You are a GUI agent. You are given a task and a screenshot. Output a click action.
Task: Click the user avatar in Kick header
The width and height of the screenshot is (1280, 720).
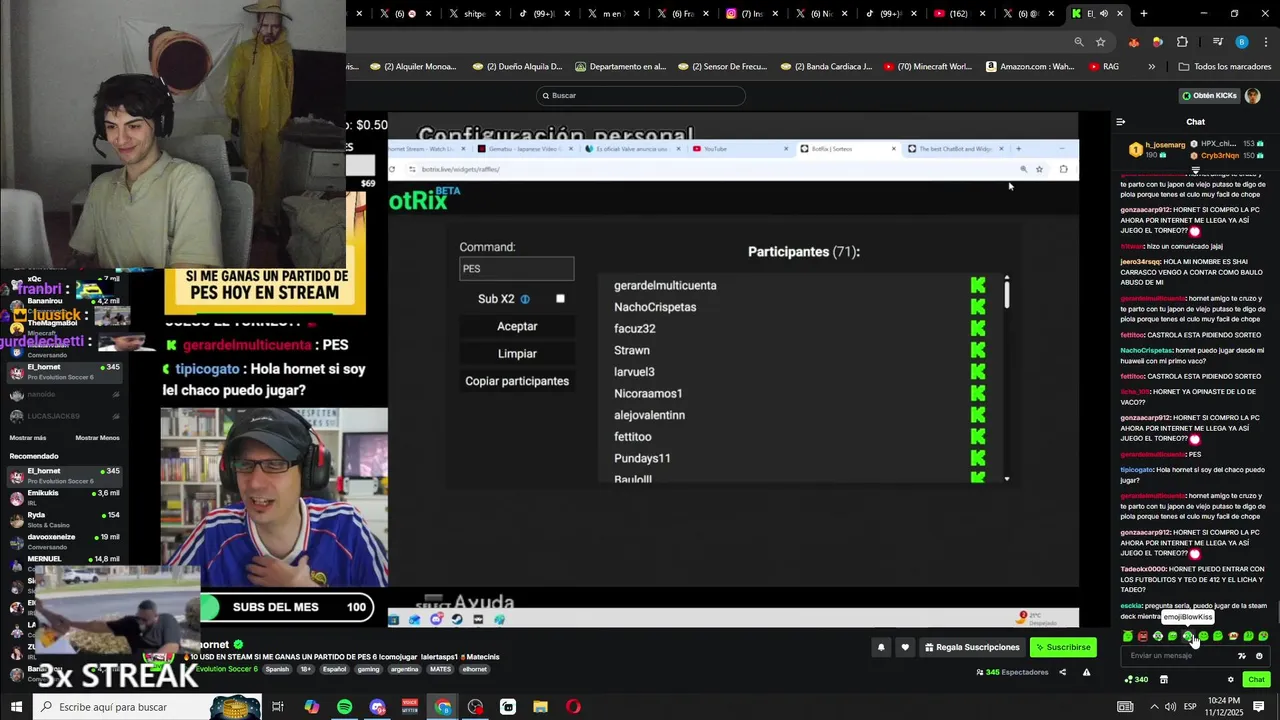tap(1253, 96)
